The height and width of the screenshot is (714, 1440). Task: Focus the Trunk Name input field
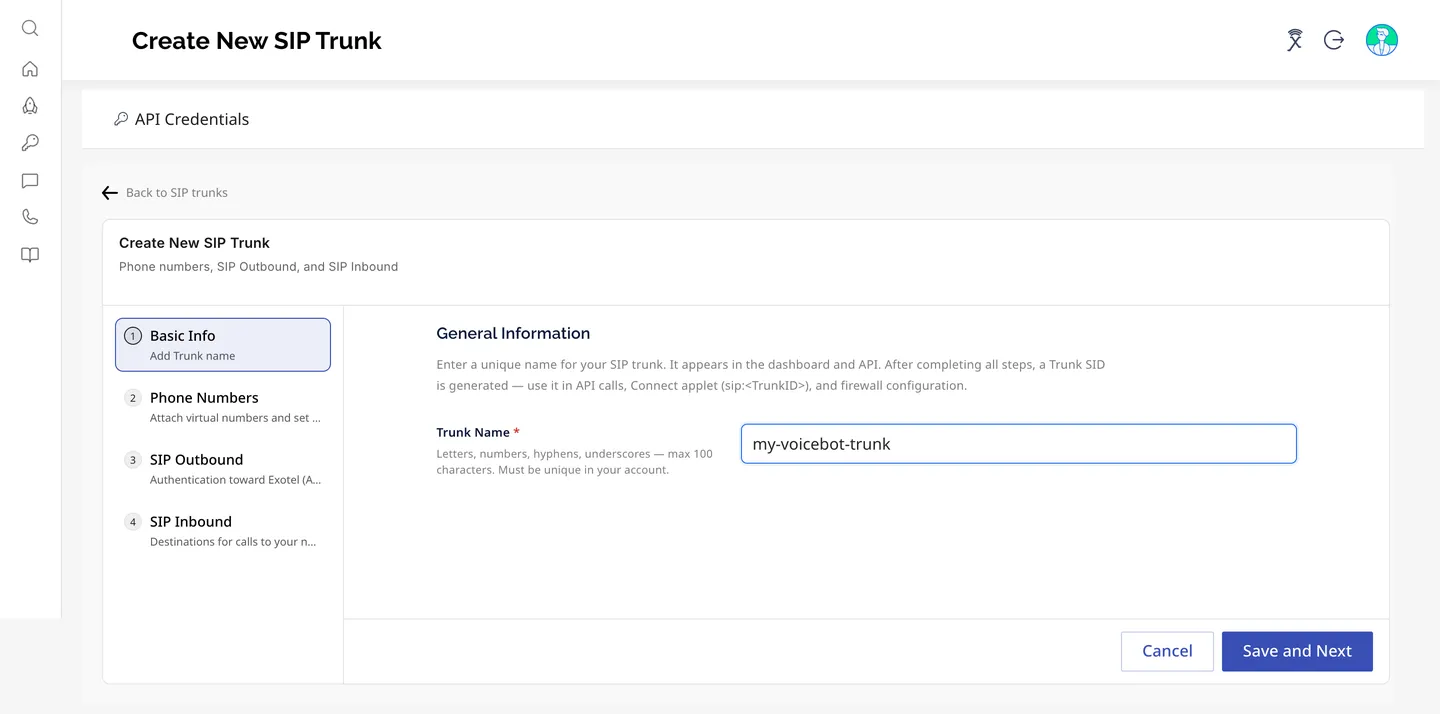click(x=1018, y=444)
